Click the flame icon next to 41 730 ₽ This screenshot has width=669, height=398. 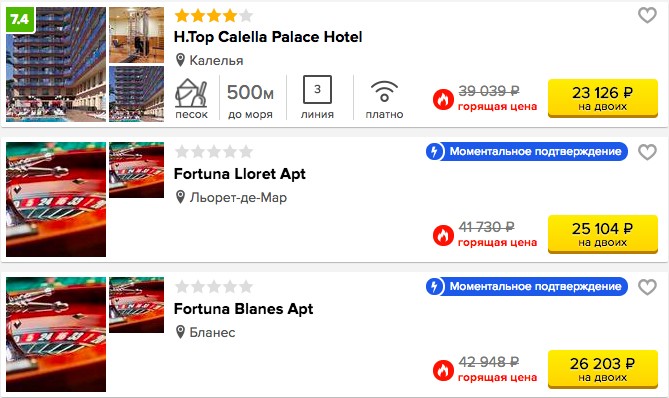point(443,235)
